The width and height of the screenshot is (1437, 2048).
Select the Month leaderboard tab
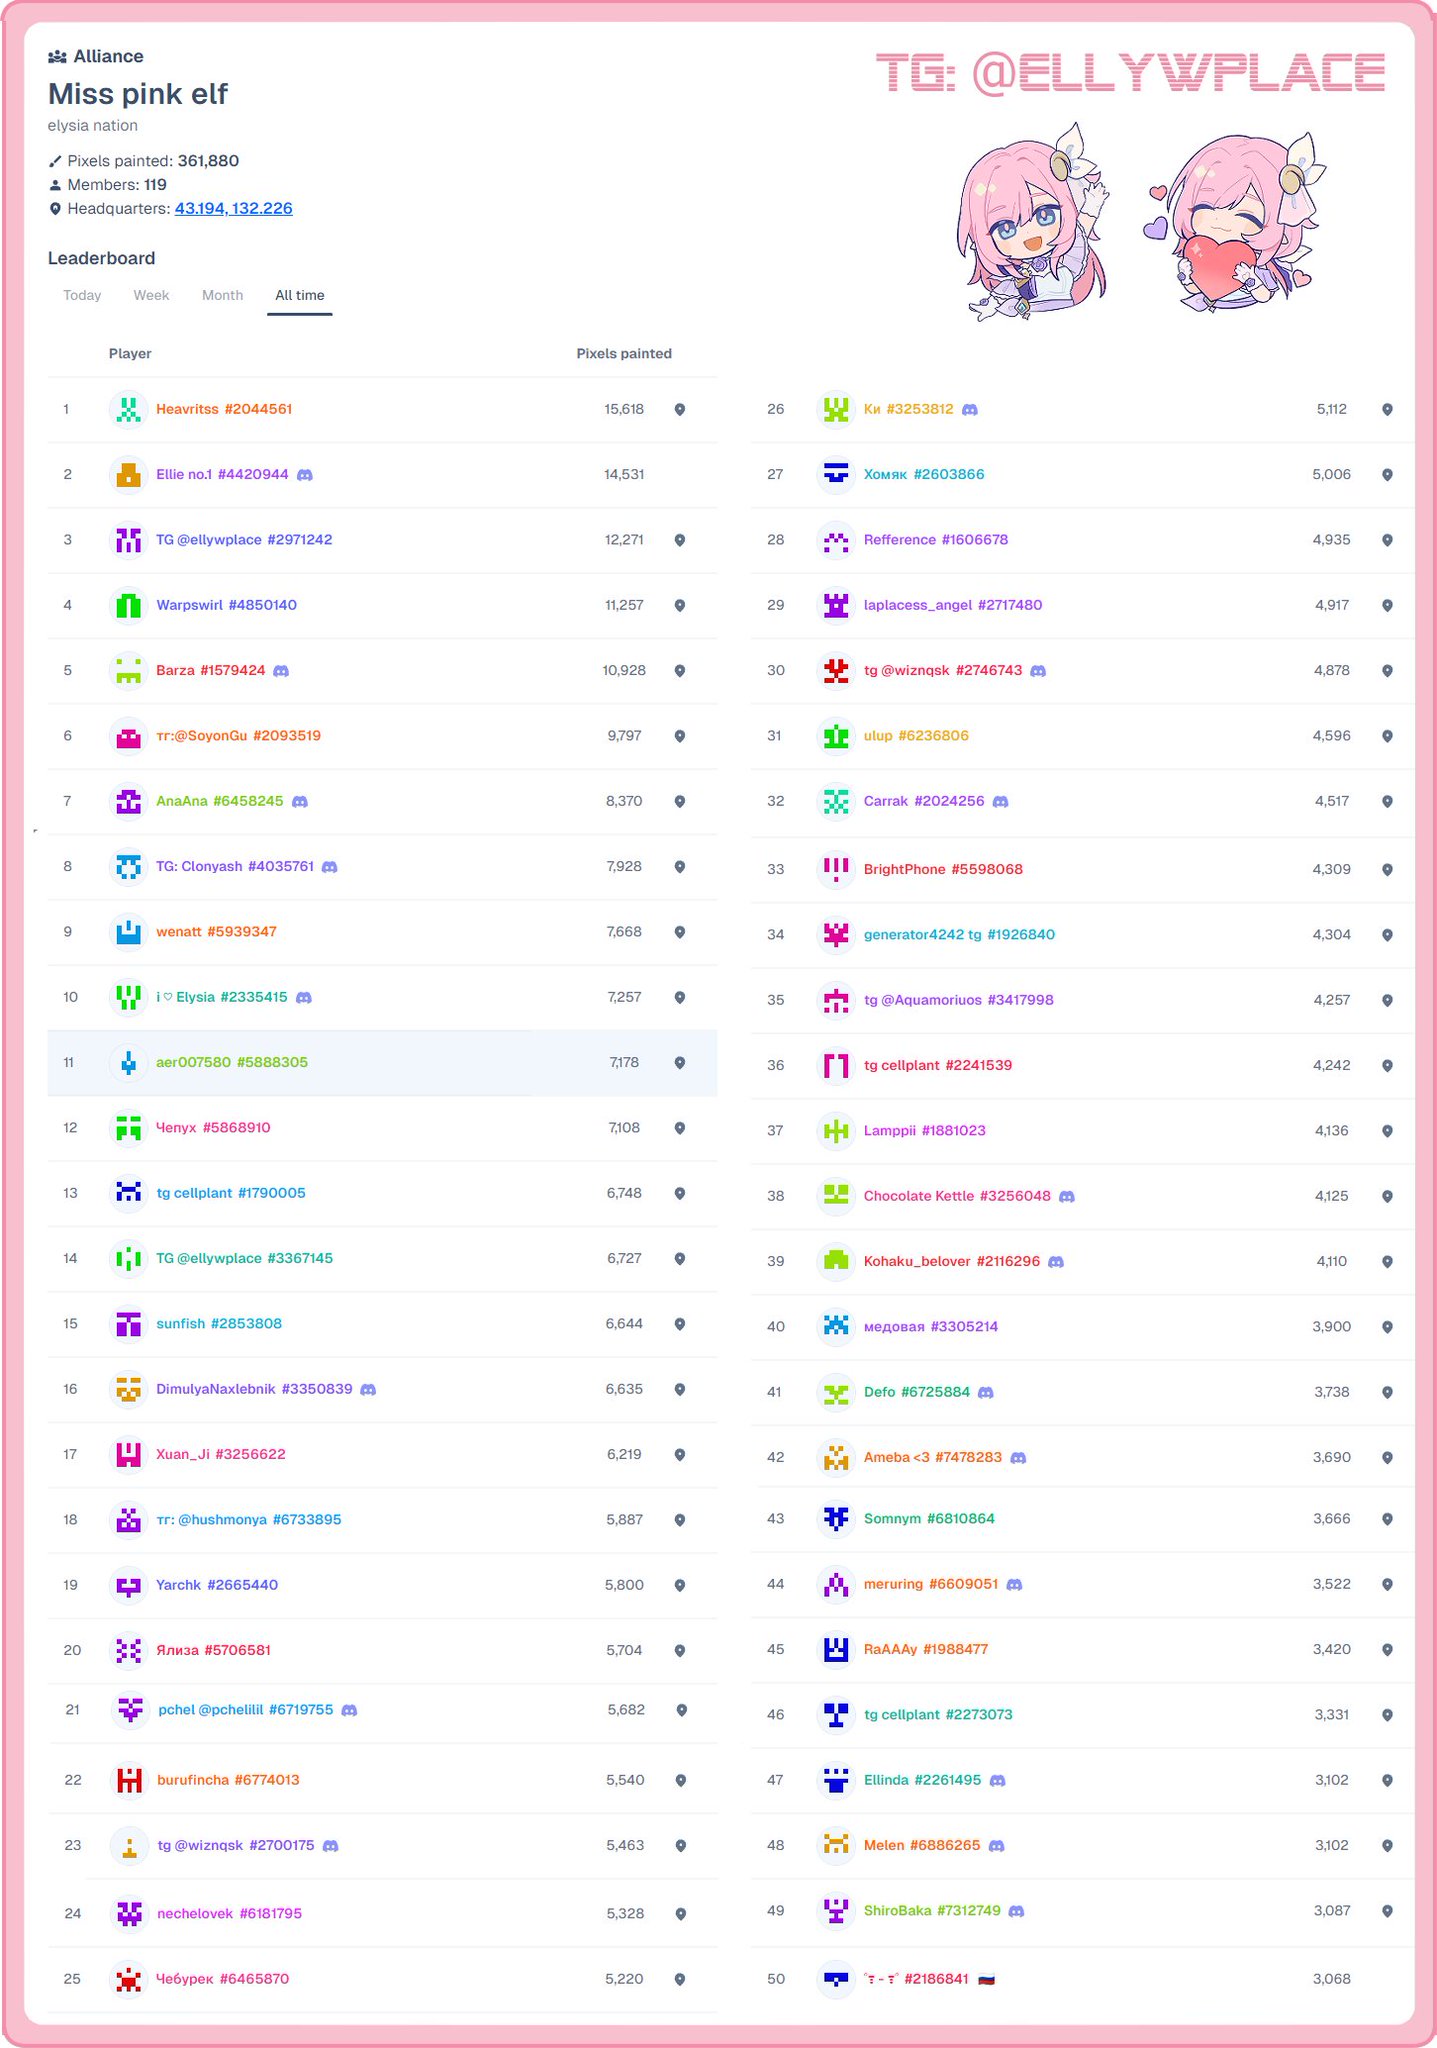222,295
